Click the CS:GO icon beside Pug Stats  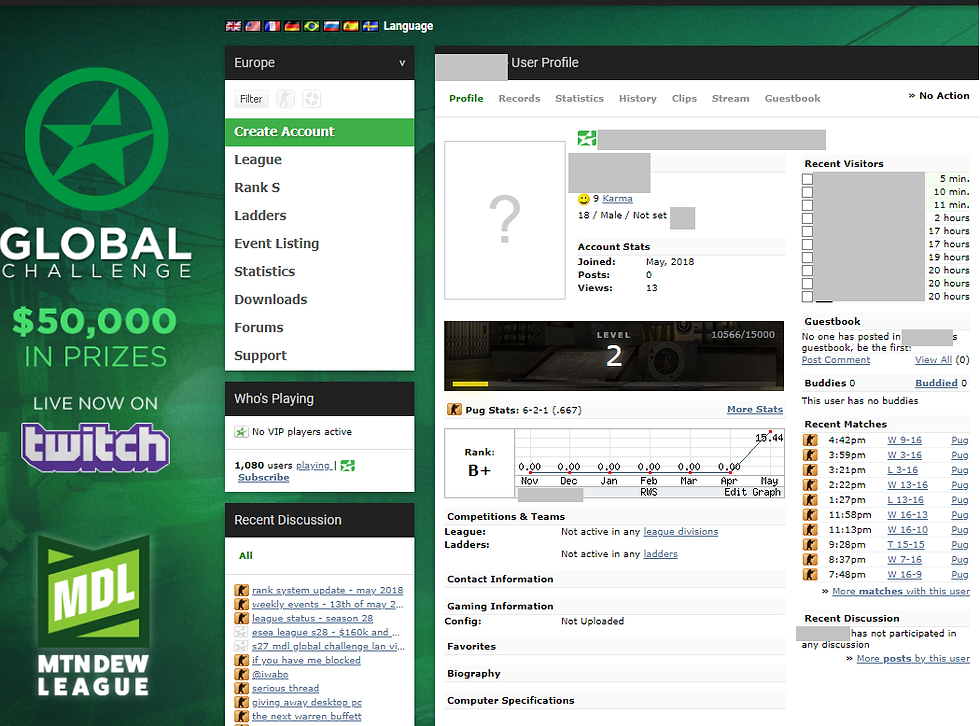tap(456, 409)
